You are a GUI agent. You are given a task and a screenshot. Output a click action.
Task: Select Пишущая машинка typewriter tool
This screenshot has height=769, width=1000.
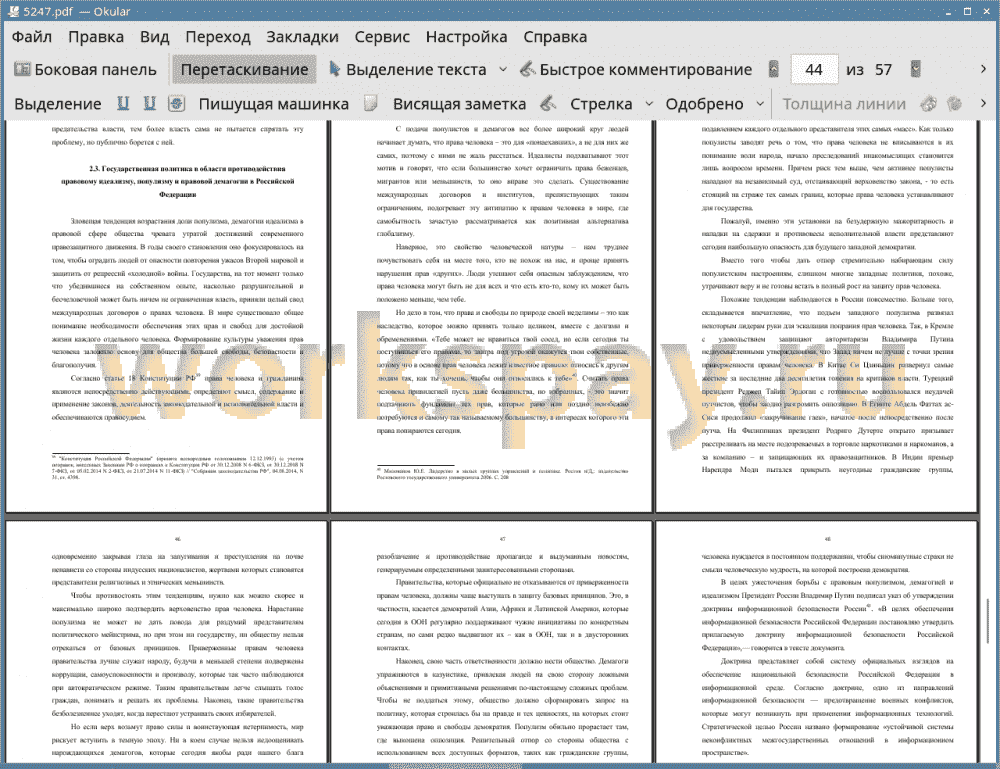[274, 104]
